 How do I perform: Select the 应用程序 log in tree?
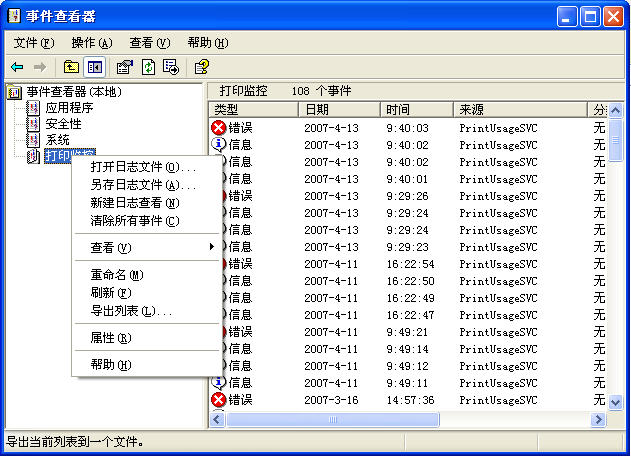tap(69, 108)
